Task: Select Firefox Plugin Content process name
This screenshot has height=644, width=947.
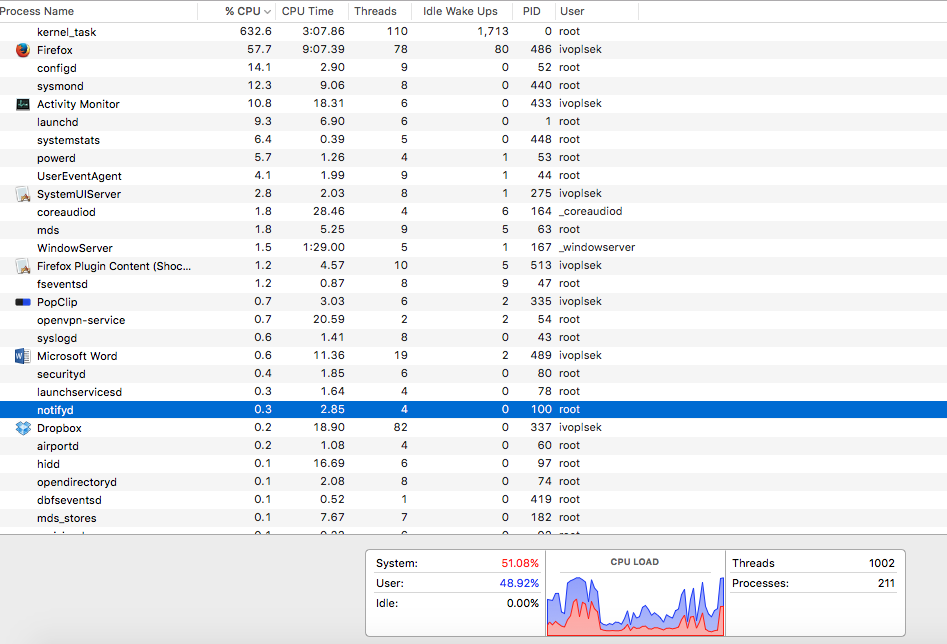Action: click(114, 266)
